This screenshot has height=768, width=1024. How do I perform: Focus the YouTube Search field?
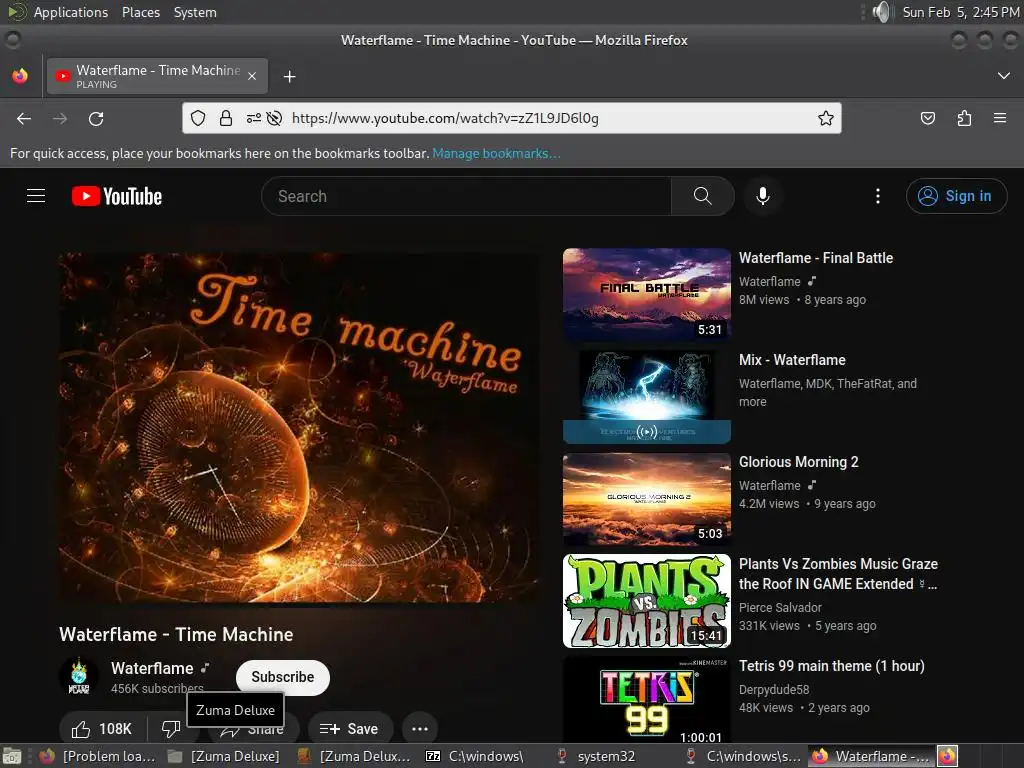(466, 196)
